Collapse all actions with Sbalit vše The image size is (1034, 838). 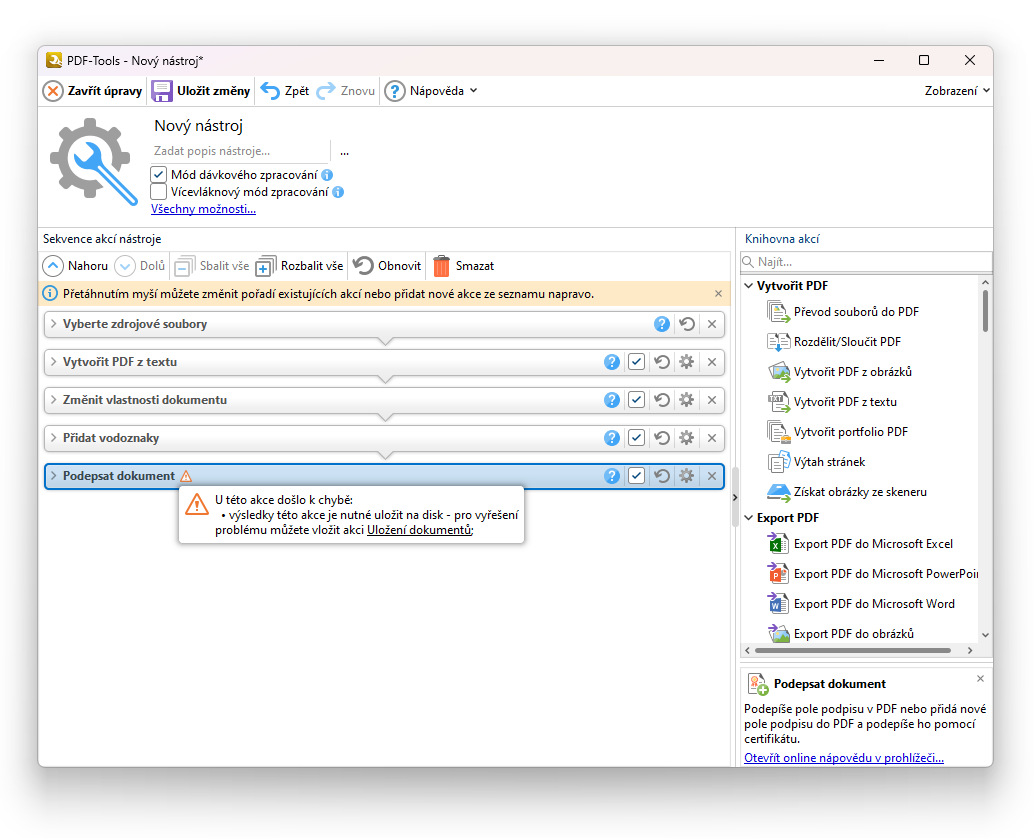tap(212, 266)
